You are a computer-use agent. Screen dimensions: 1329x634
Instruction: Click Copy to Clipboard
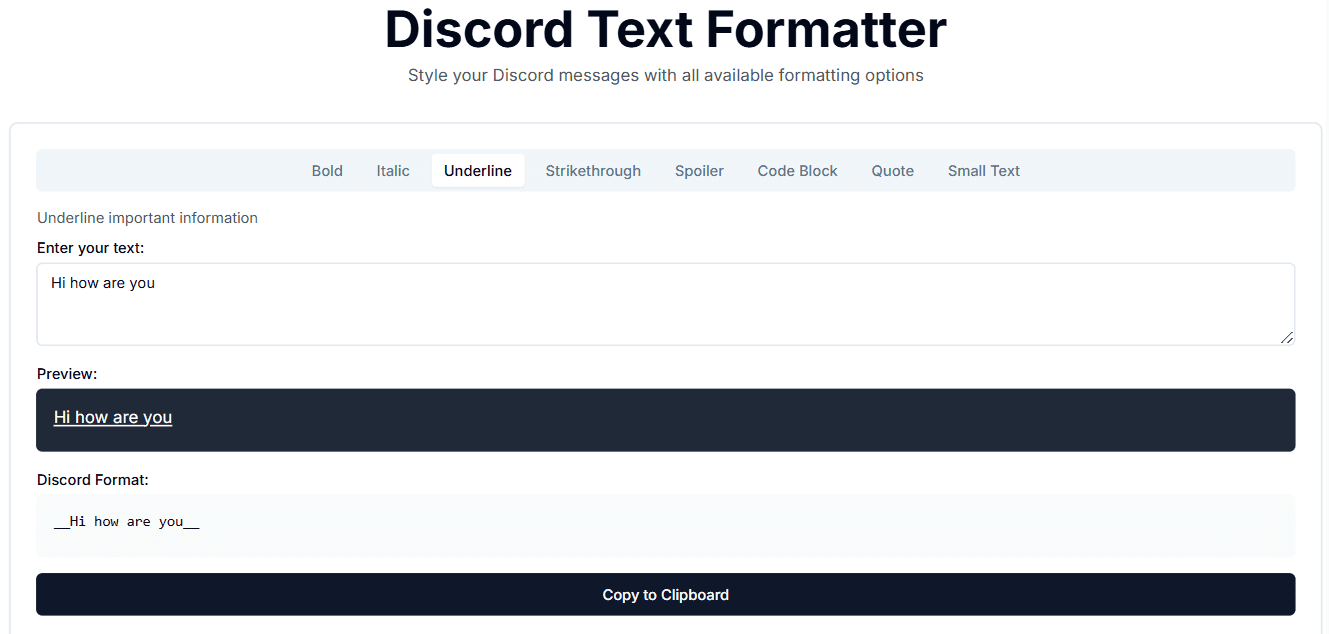pyautogui.click(x=665, y=594)
